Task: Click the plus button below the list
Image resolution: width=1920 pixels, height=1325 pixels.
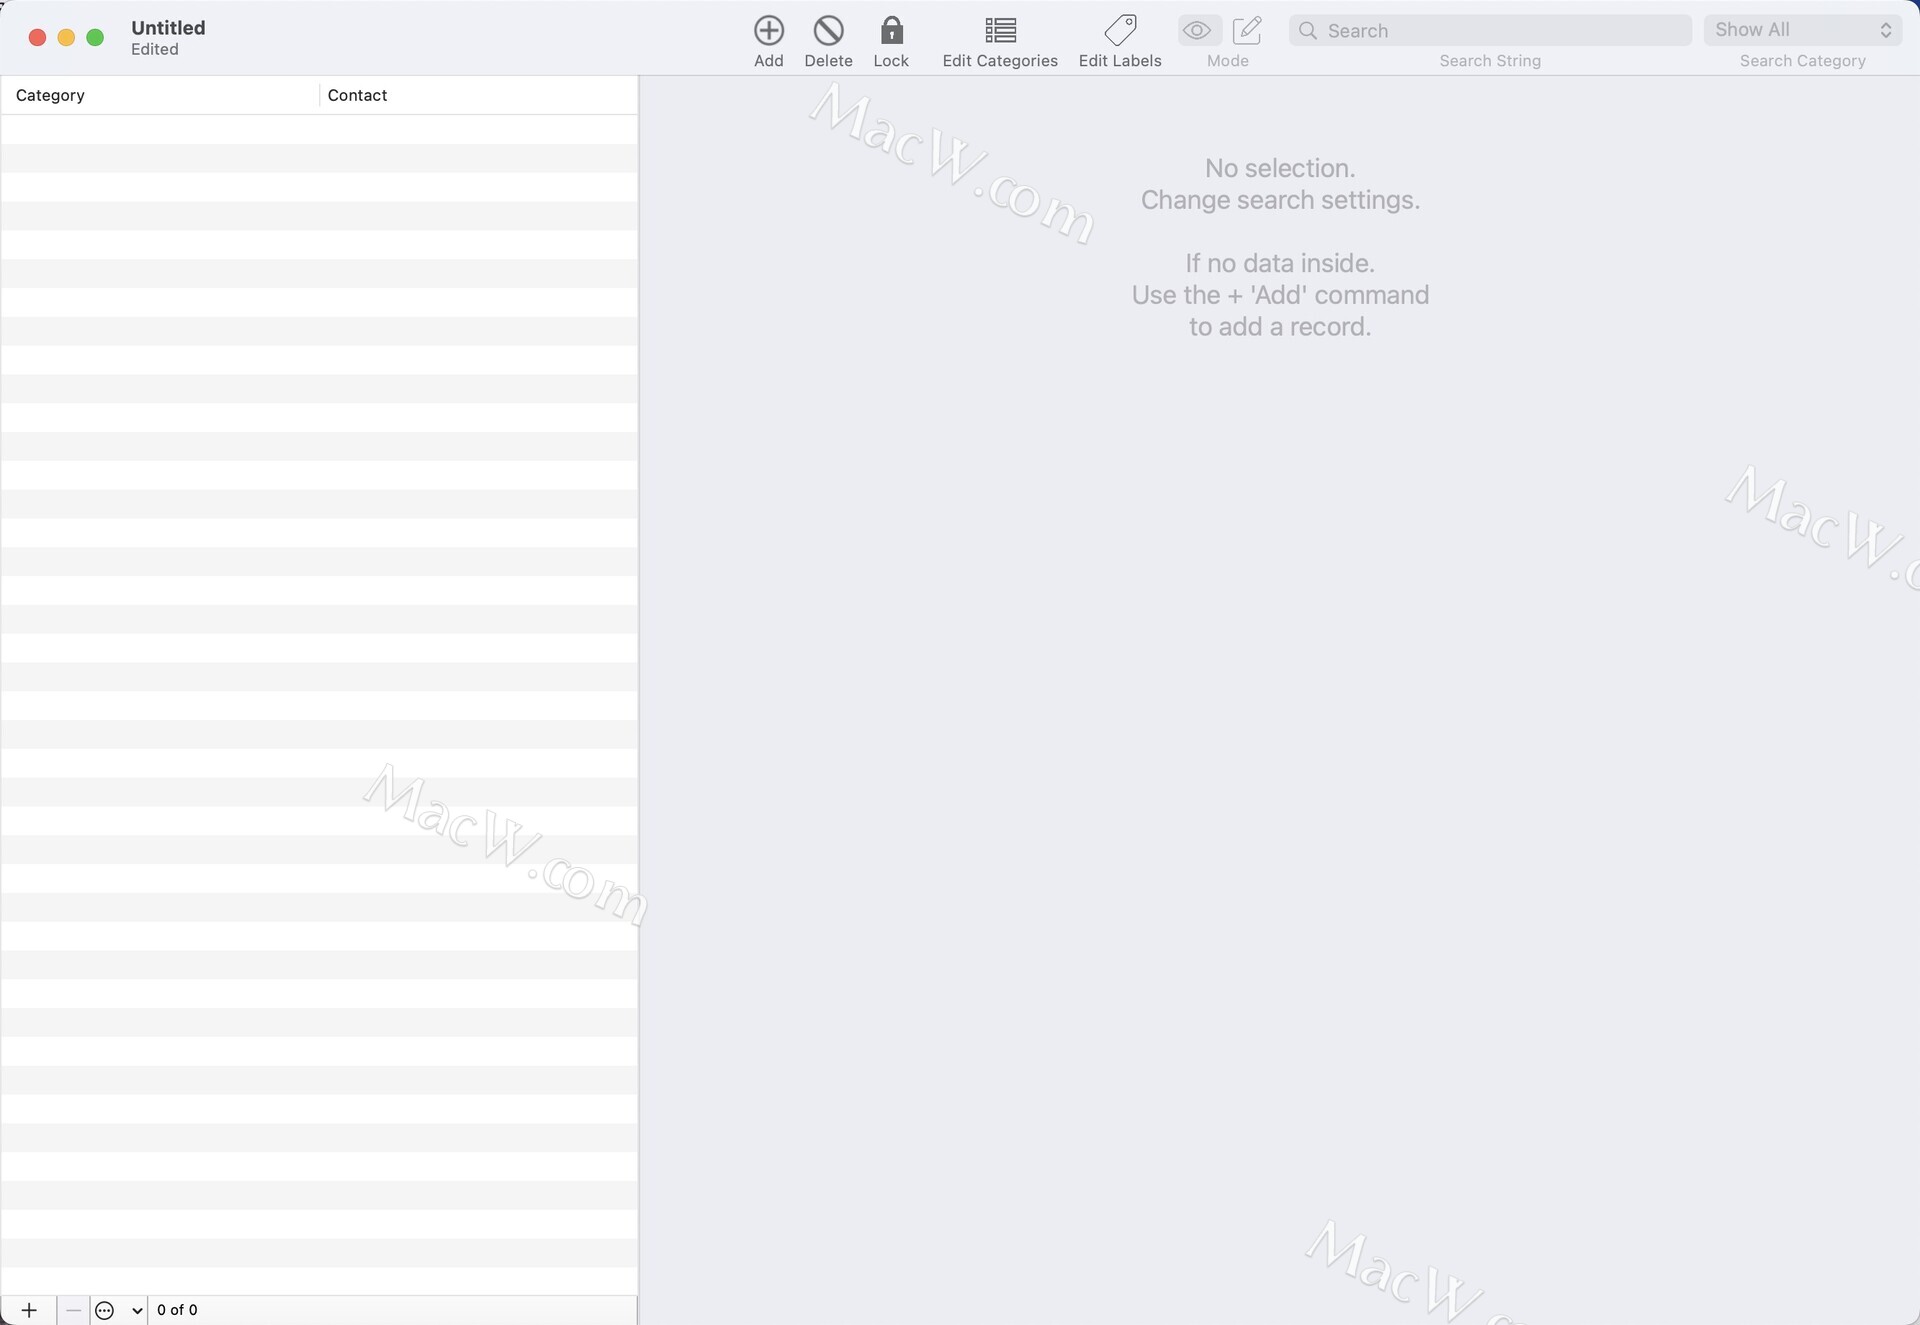Action: point(29,1310)
